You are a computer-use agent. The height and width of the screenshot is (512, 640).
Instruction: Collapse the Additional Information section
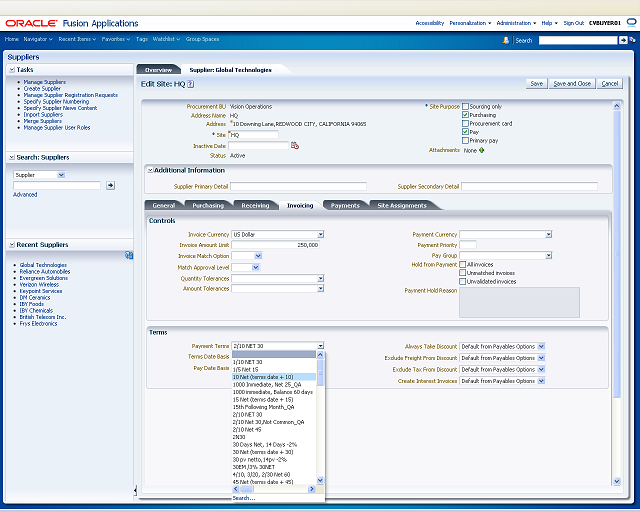[x=150, y=170]
